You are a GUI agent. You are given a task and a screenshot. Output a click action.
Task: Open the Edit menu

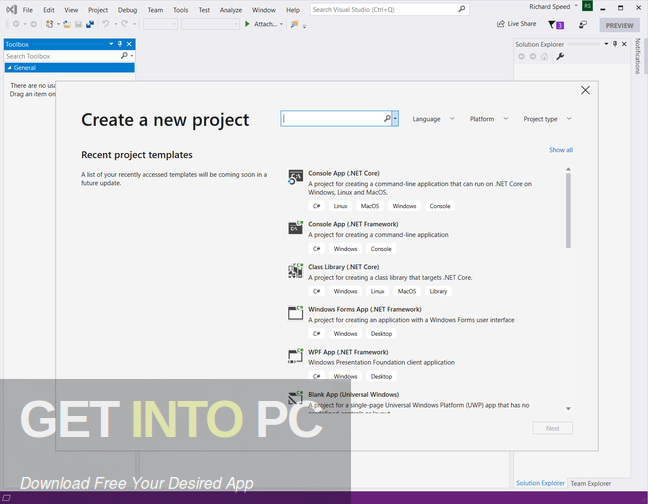pyautogui.click(x=49, y=10)
